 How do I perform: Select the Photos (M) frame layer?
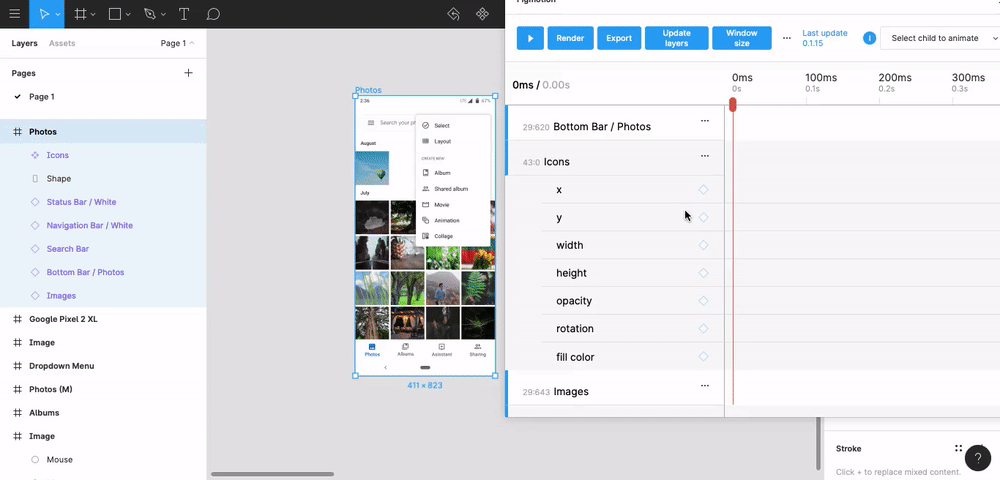(x=103, y=389)
